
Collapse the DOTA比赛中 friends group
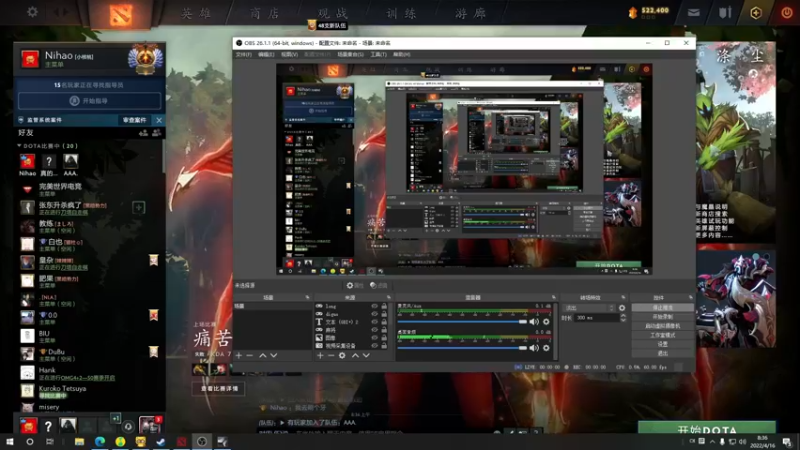pyautogui.click(x=19, y=146)
